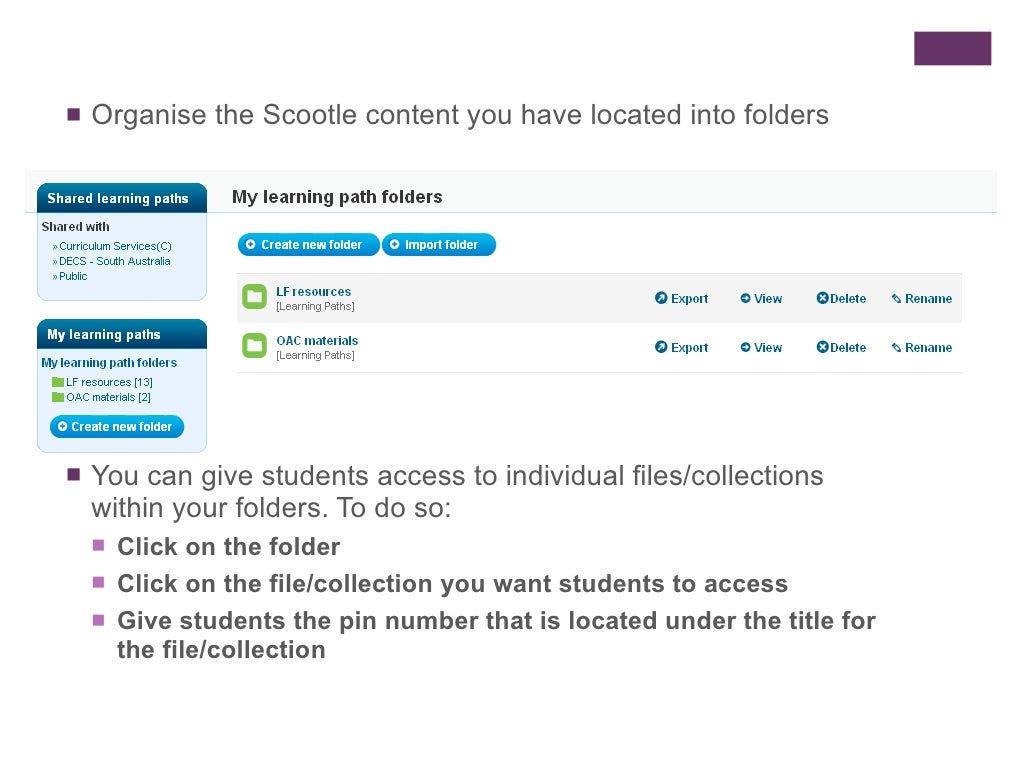Delete the OAC materials folder
The width and height of the screenshot is (1024, 768).
(841, 348)
